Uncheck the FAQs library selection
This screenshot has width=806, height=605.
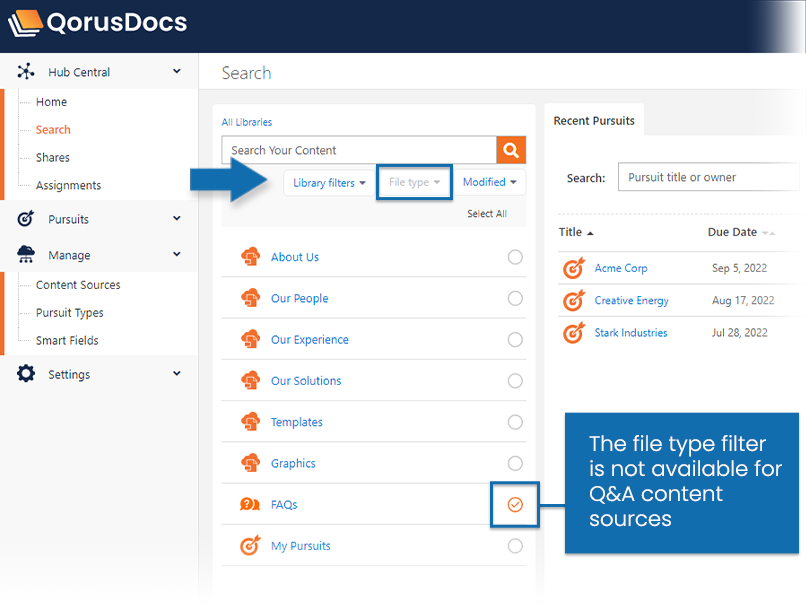515,505
